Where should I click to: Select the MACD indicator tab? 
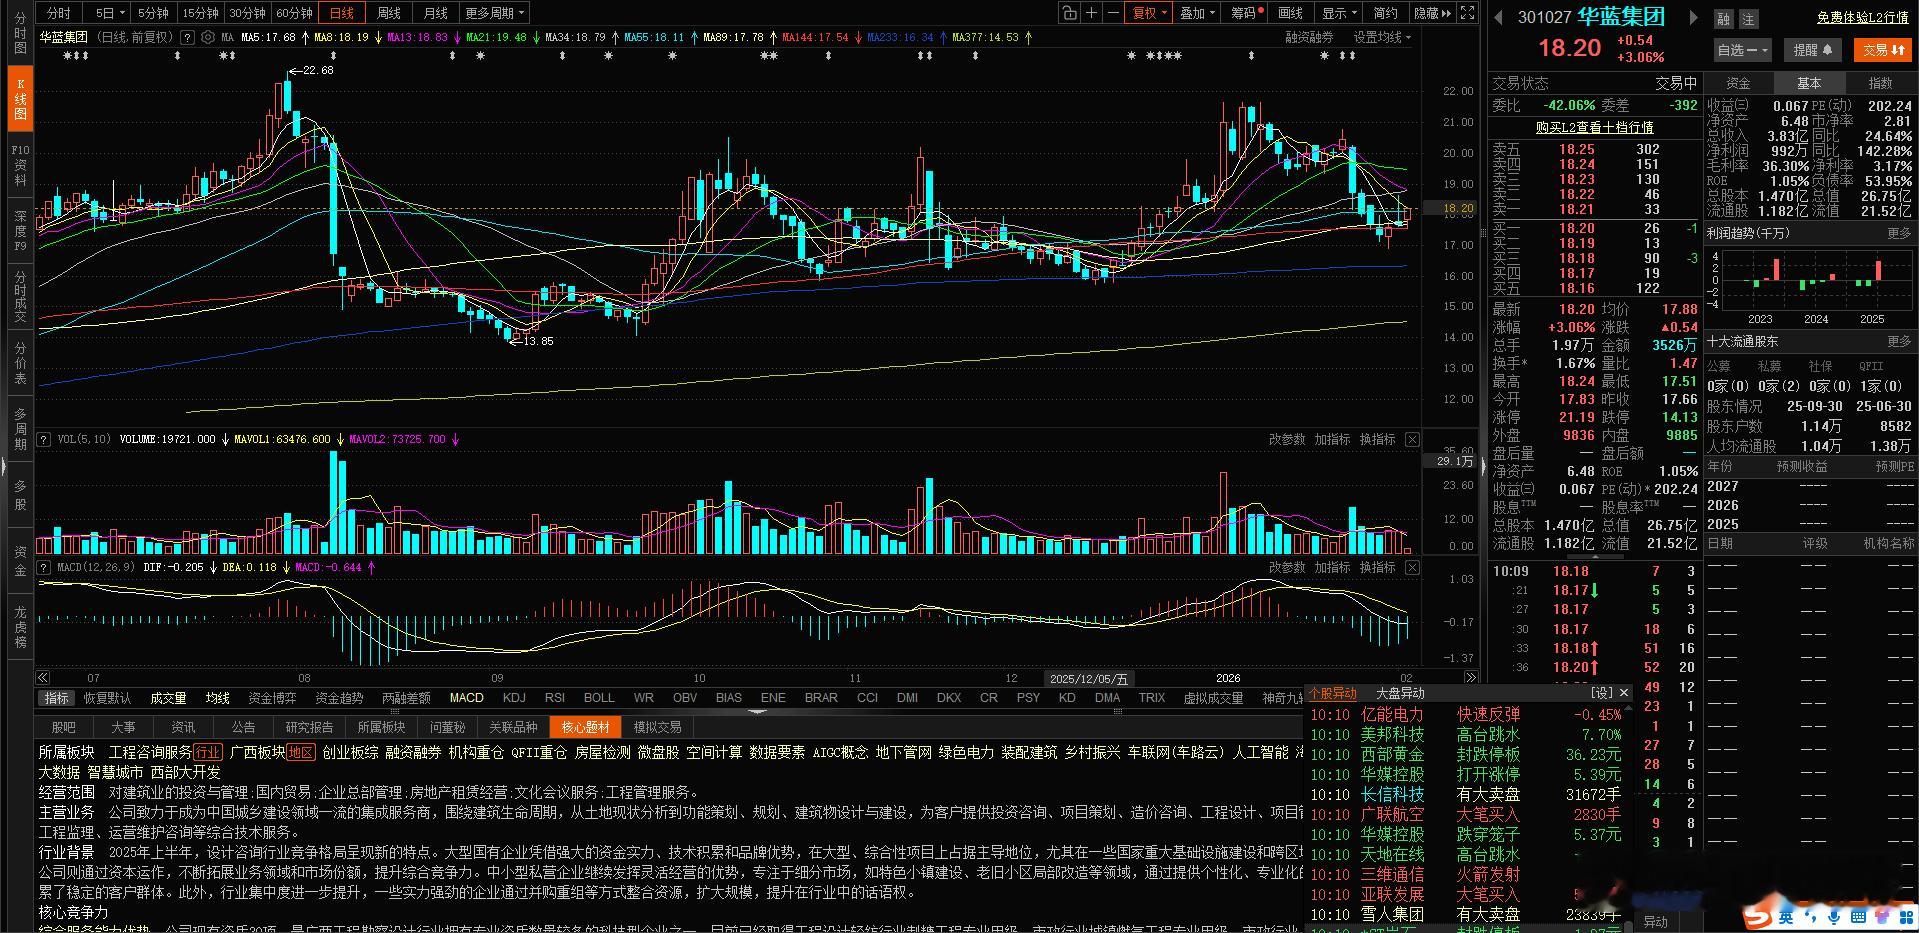[x=465, y=697]
